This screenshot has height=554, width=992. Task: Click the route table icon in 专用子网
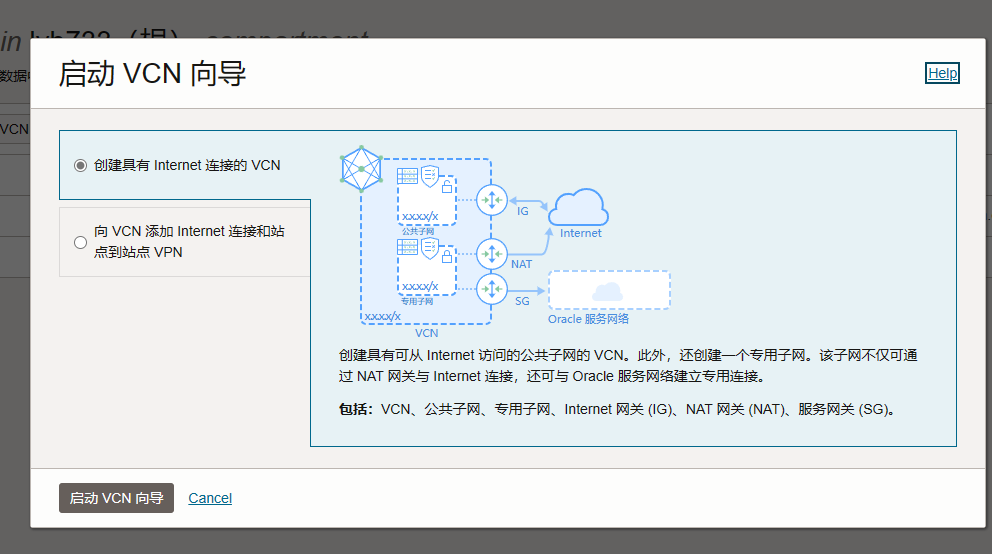pos(407,247)
